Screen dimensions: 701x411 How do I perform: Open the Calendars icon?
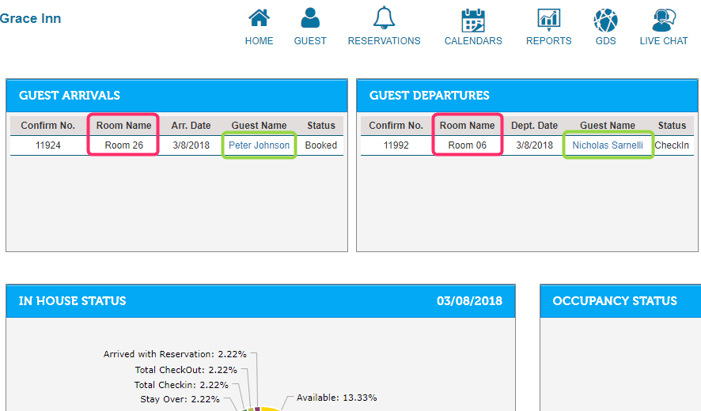click(x=473, y=20)
